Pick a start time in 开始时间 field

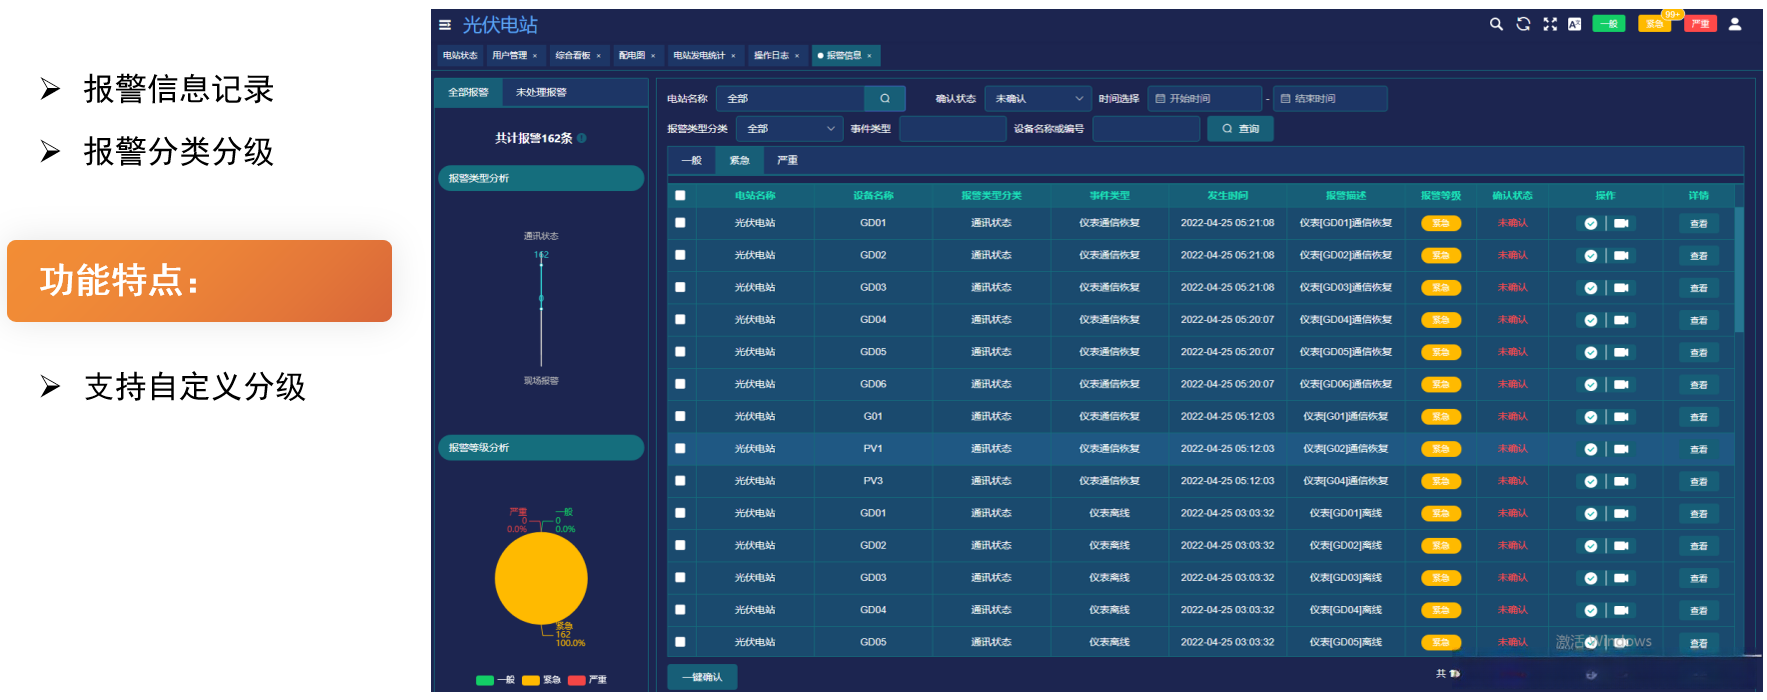point(1205,98)
